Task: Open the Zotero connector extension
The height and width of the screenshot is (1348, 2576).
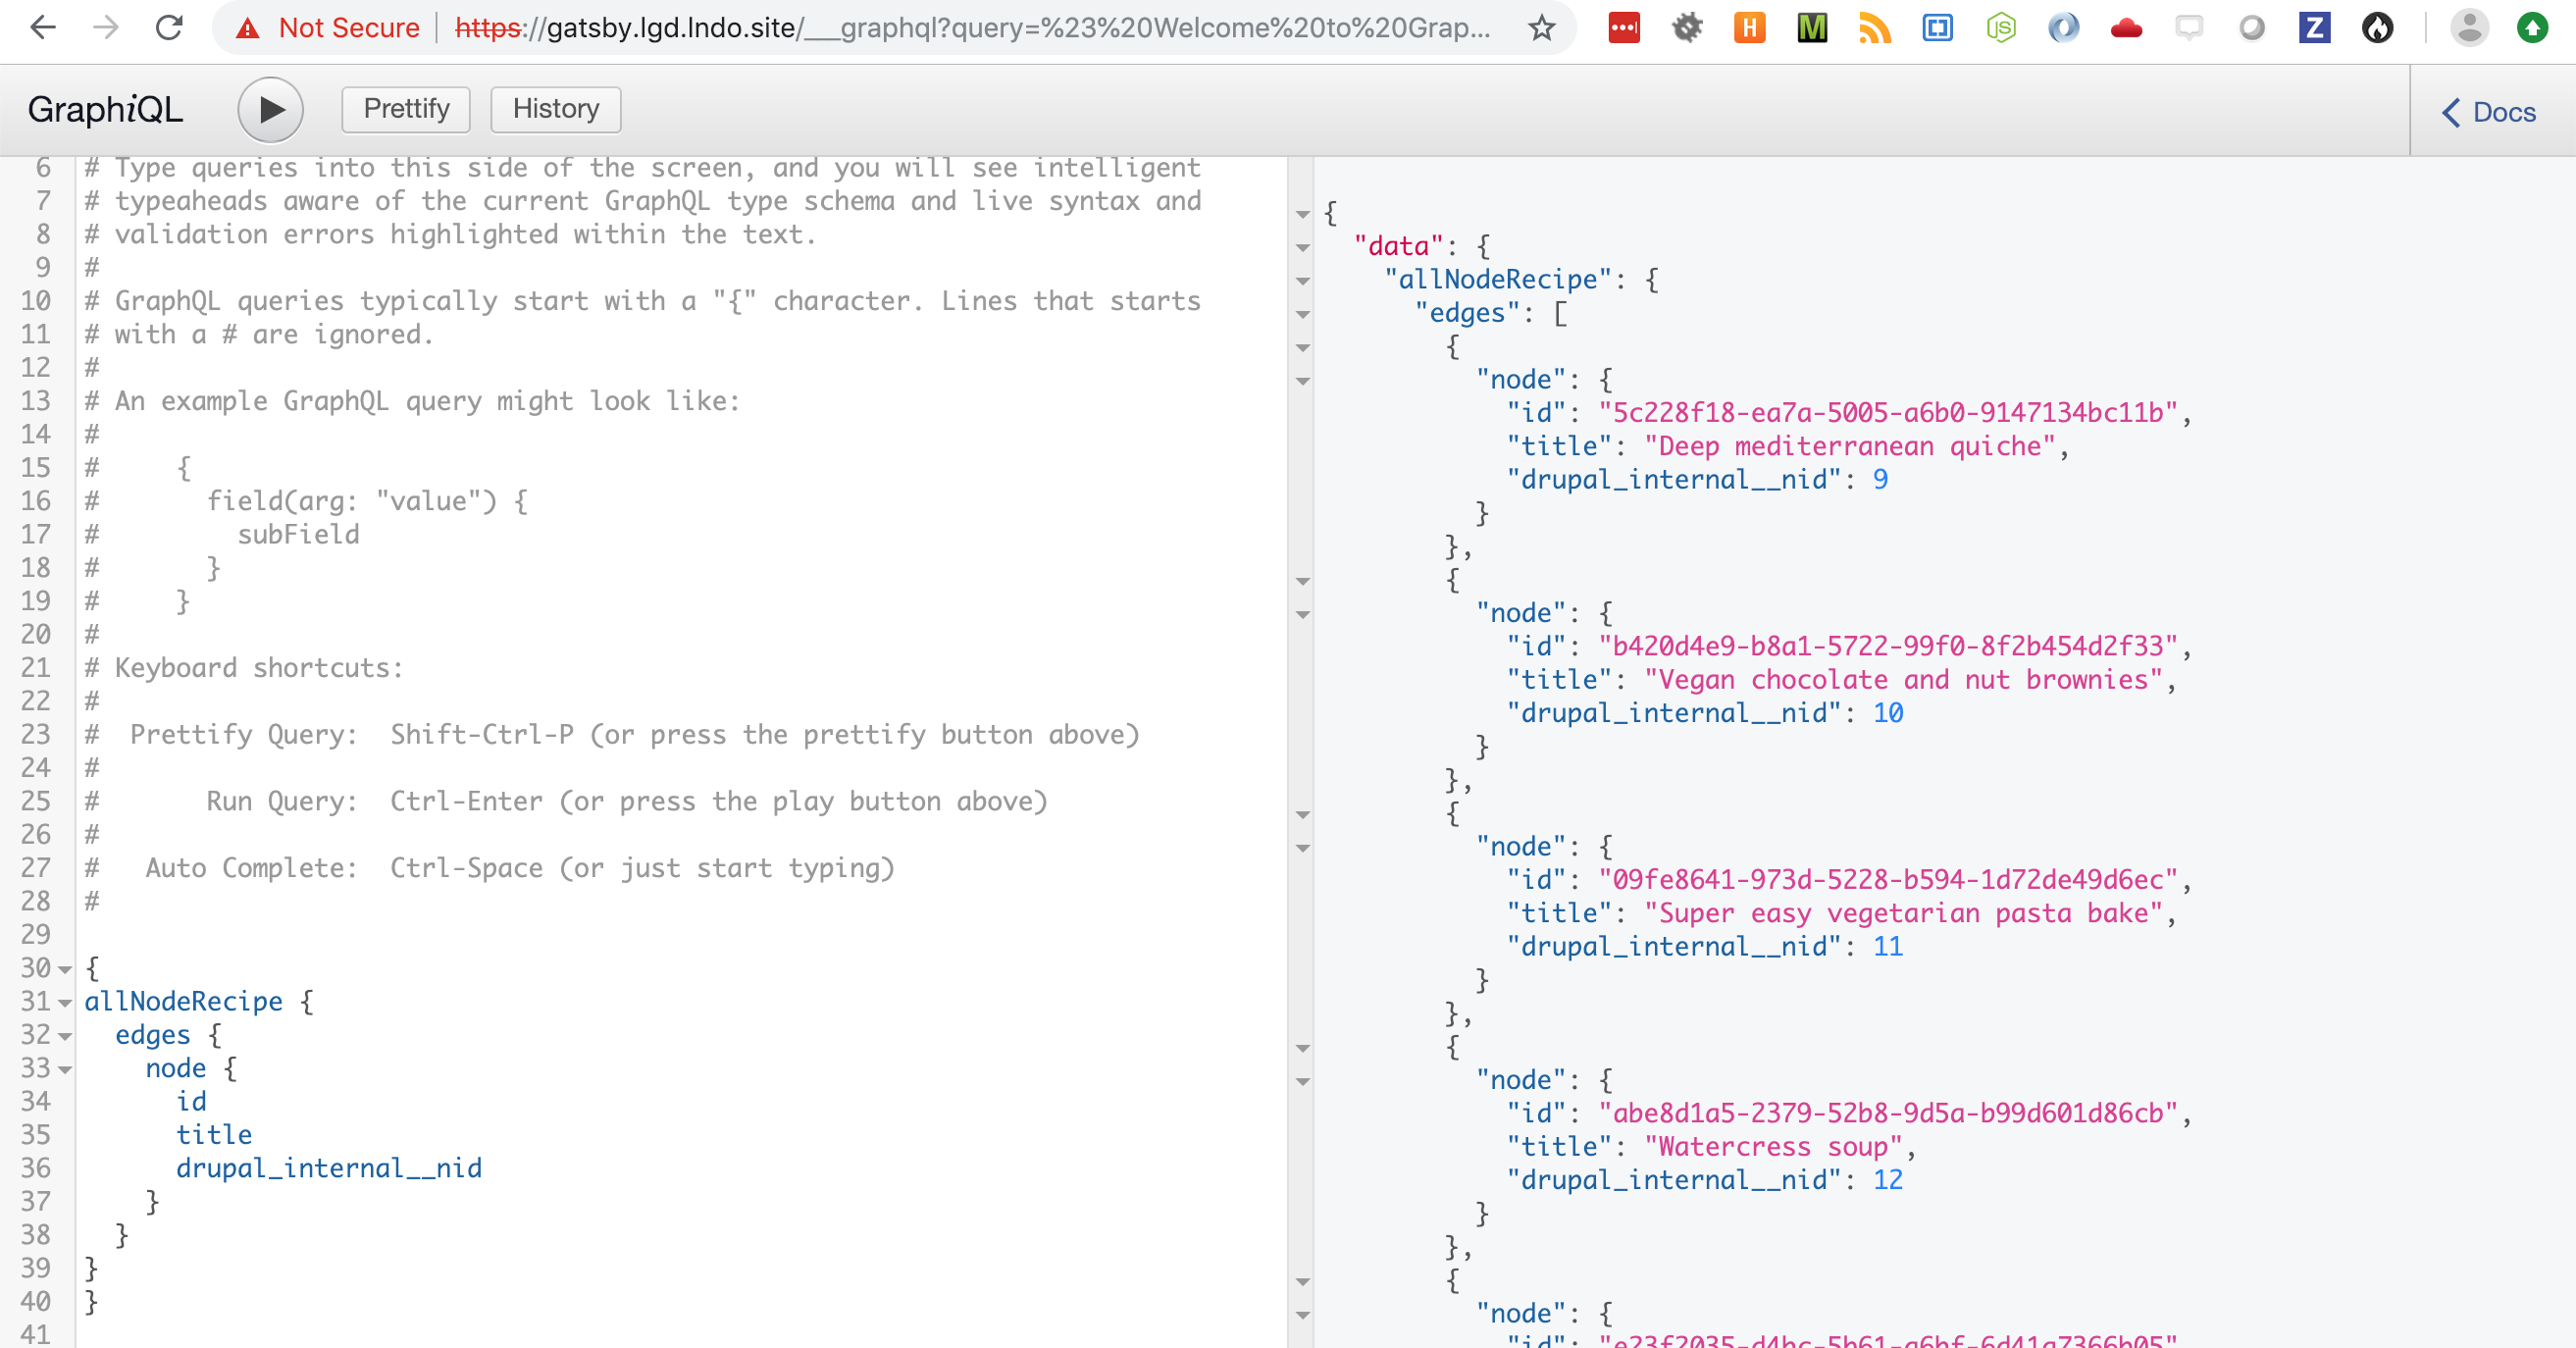Action: 2314,28
